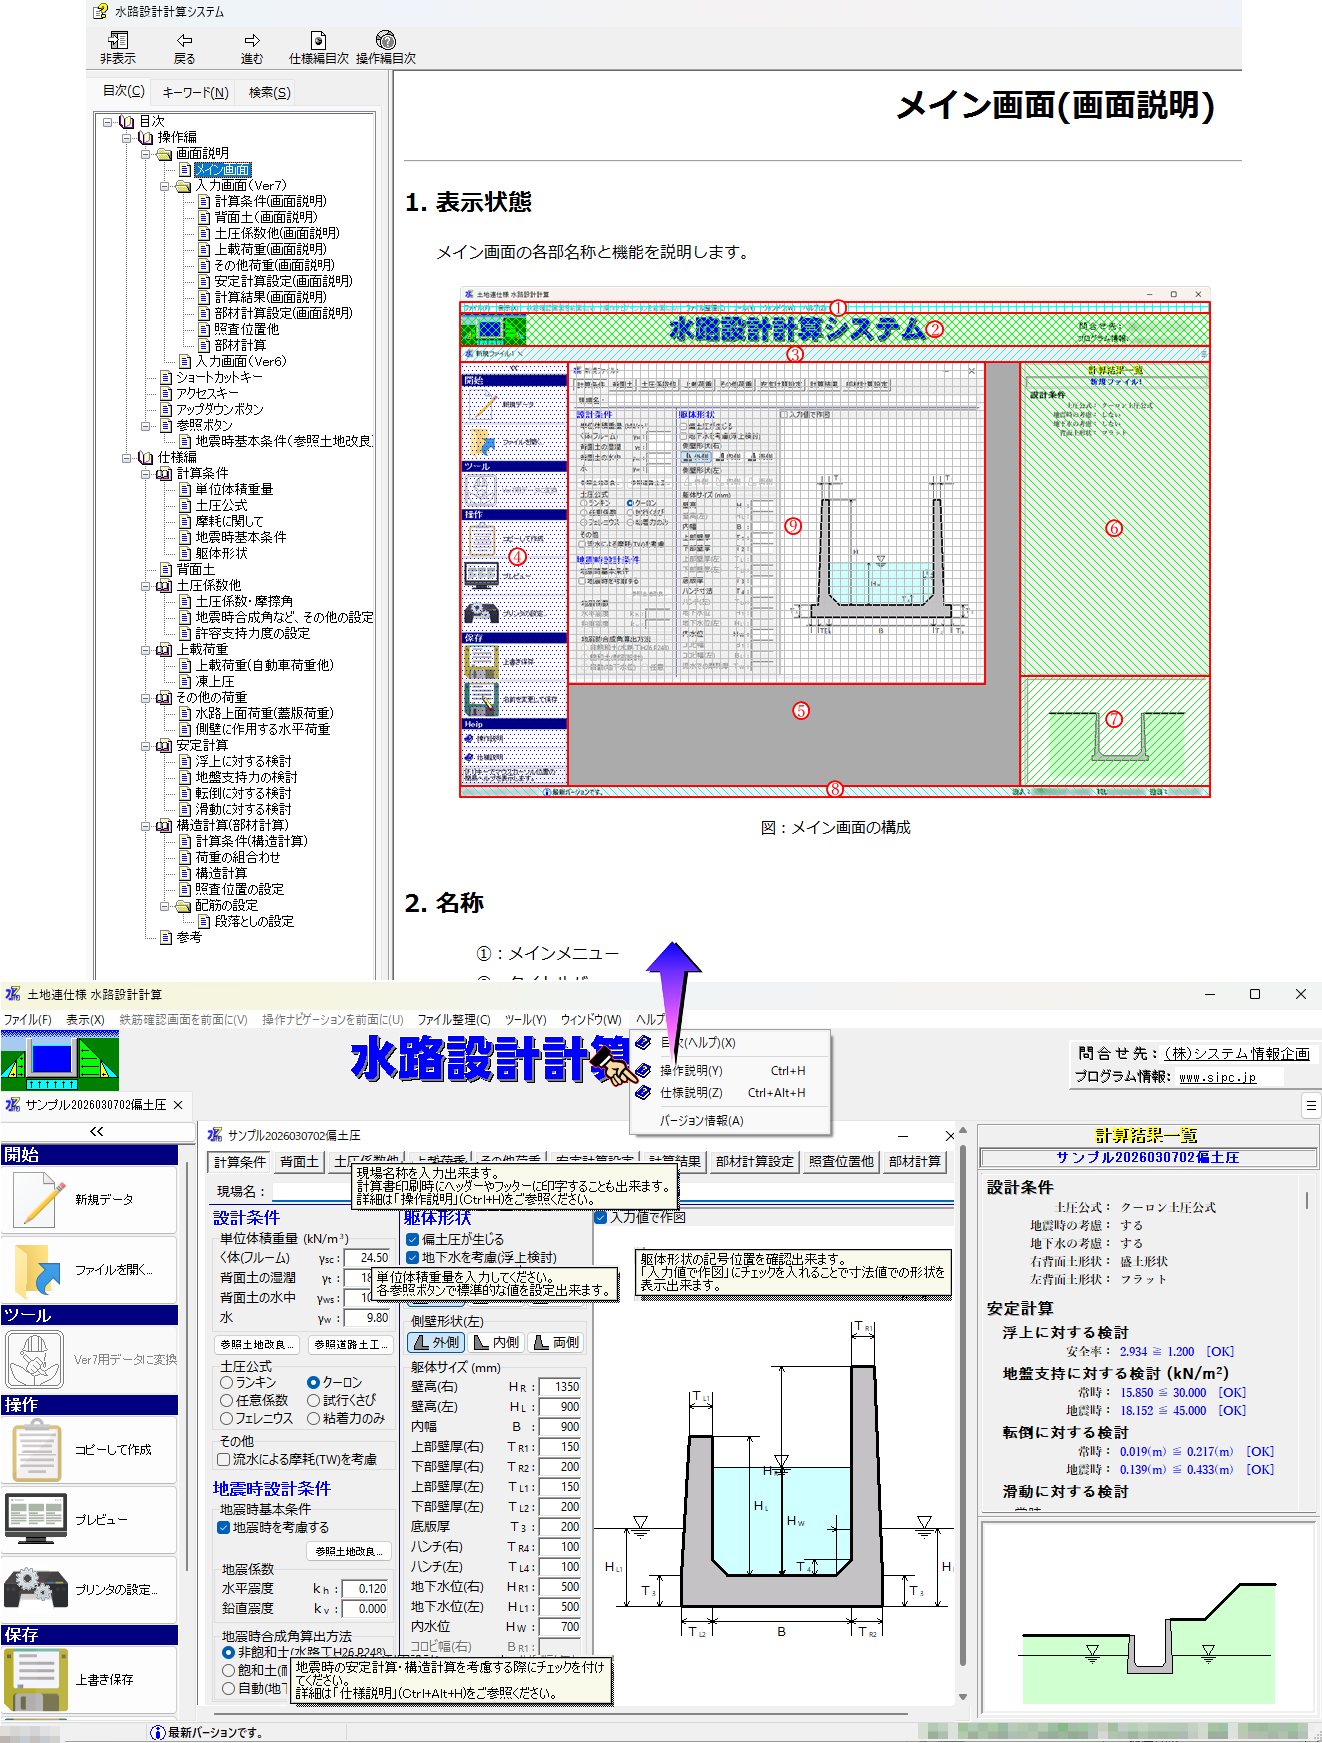The image size is (1322, 1743).
Task: Click the www.sipc.jp link
Action: 1217,1077
